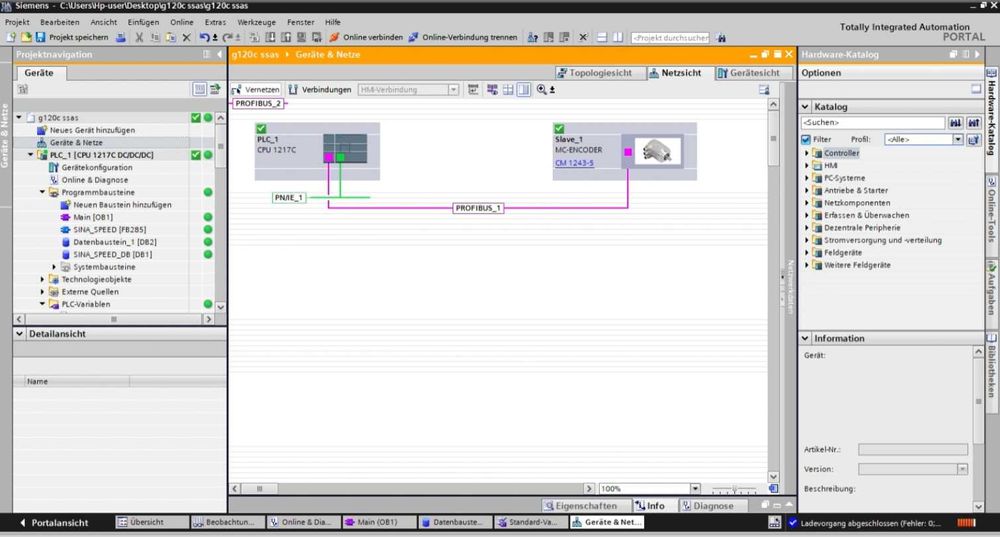Click search-up icon in Katalog
This screenshot has height=537, width=1000.
[973, 122]
